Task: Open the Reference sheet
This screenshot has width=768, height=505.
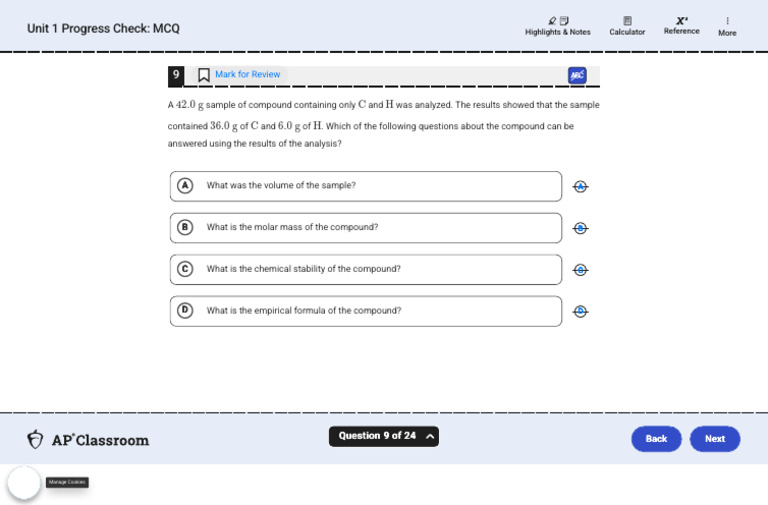Action: (x=681, y=26)
